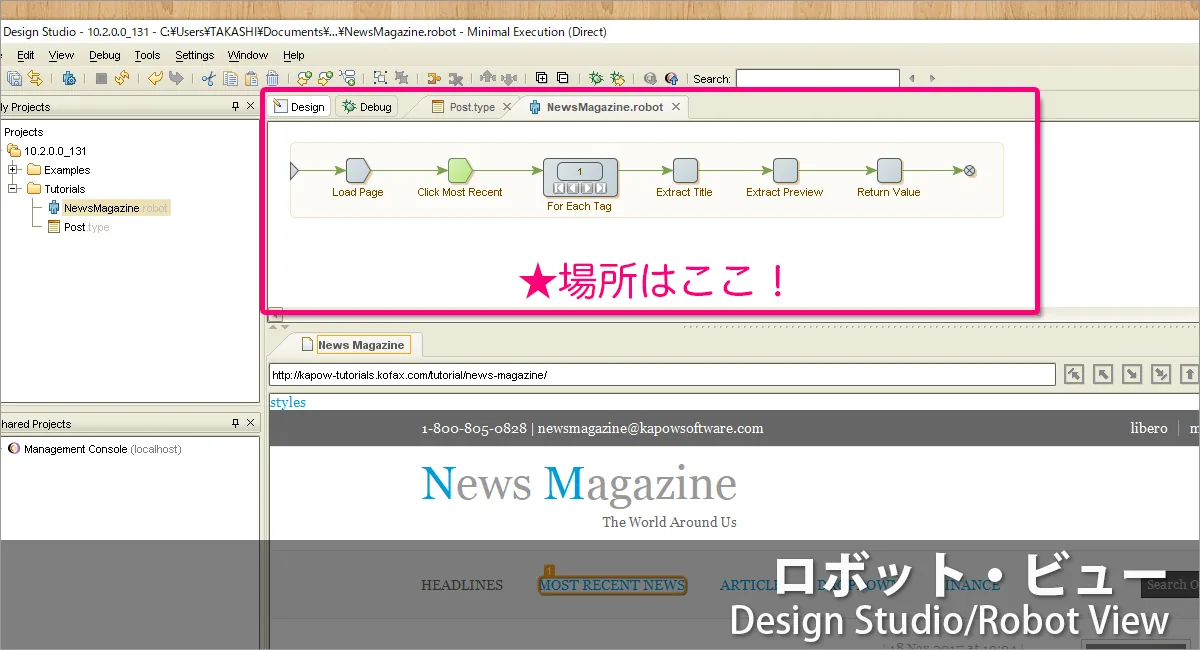Screen dimensions: 1200x650
Task: Select the Load Page step
Action: 358,171
